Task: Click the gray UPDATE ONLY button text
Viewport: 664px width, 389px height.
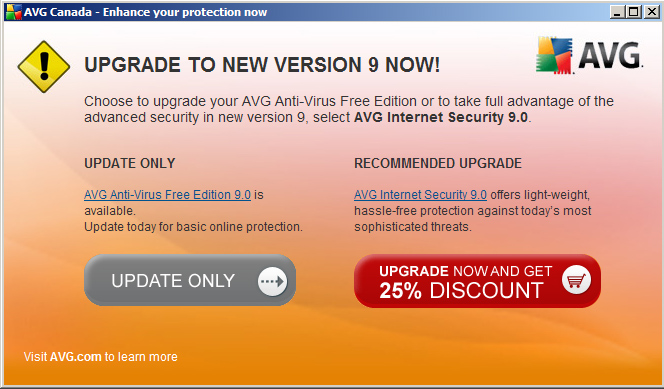Action: [x=173, y=281]
